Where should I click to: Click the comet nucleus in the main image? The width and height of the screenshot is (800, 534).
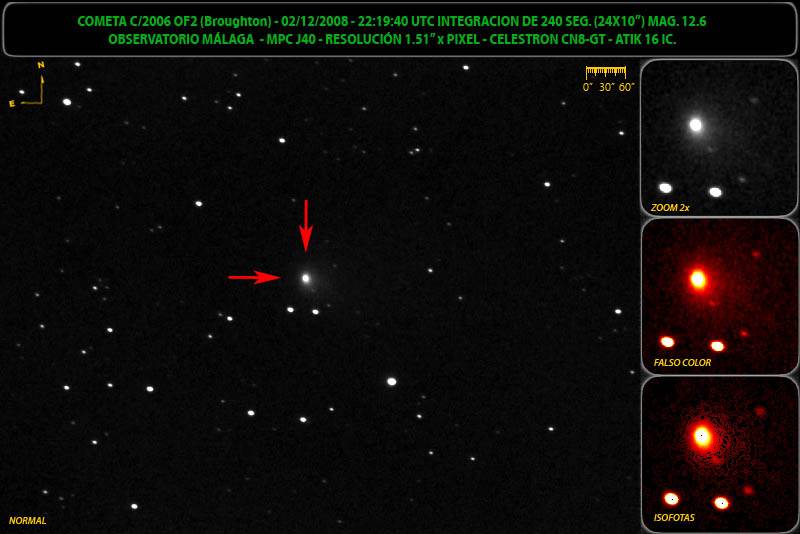(306, 278)
